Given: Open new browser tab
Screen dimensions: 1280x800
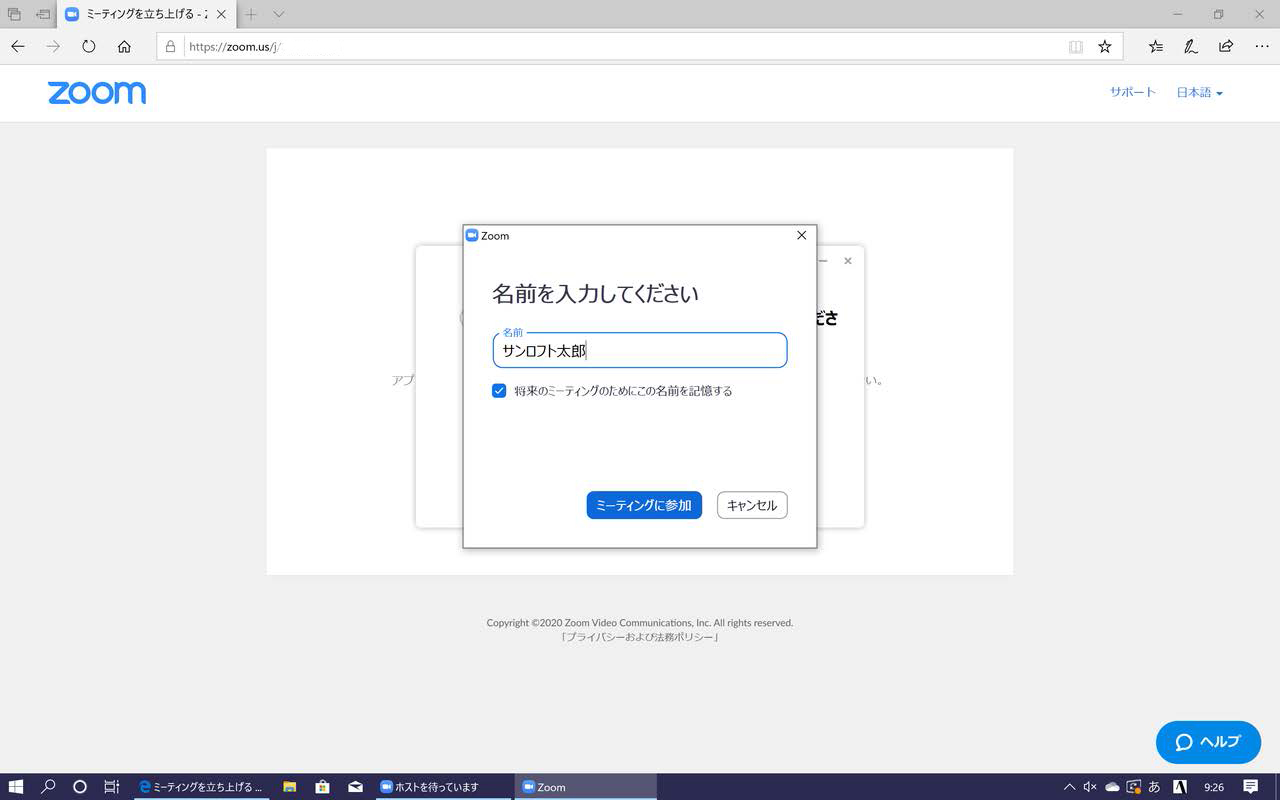Looking at the screenshot, I should tap(251, 14).
